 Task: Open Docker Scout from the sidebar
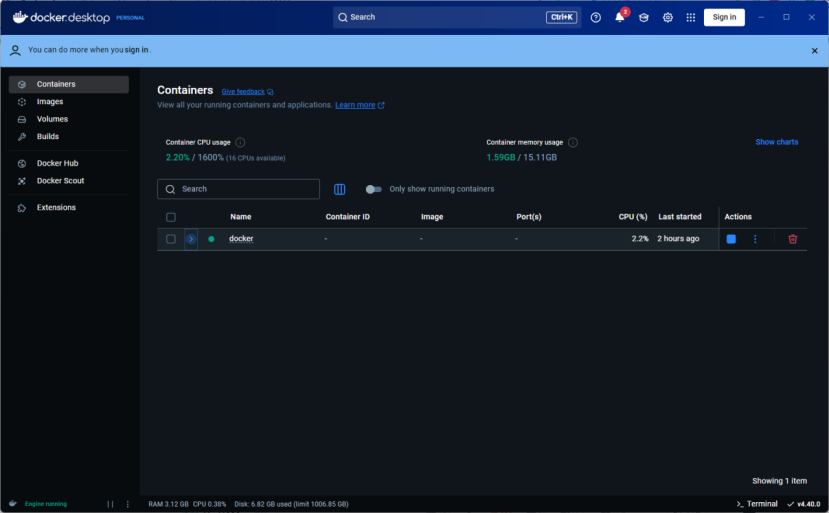[69, 181]
